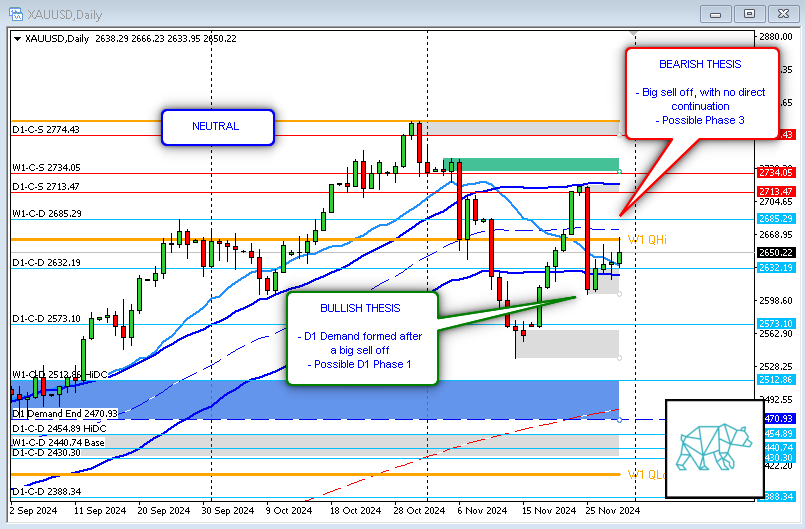Maximize the XAUUSD chart window

pyautogui.click(x=748, y=13)
